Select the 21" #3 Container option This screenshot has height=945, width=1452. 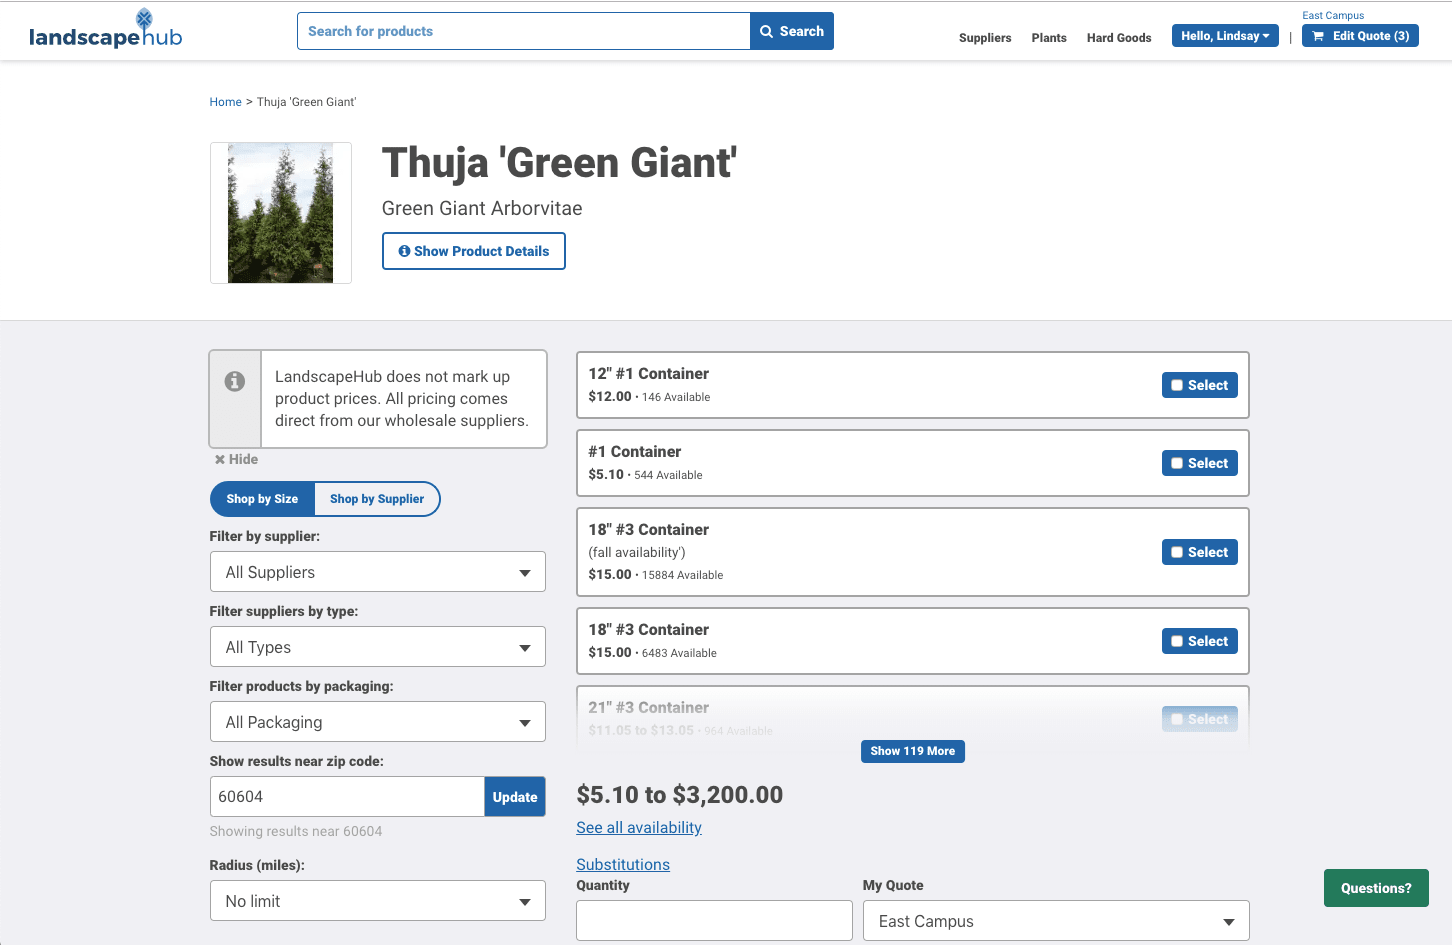(x=1200, y=719)
